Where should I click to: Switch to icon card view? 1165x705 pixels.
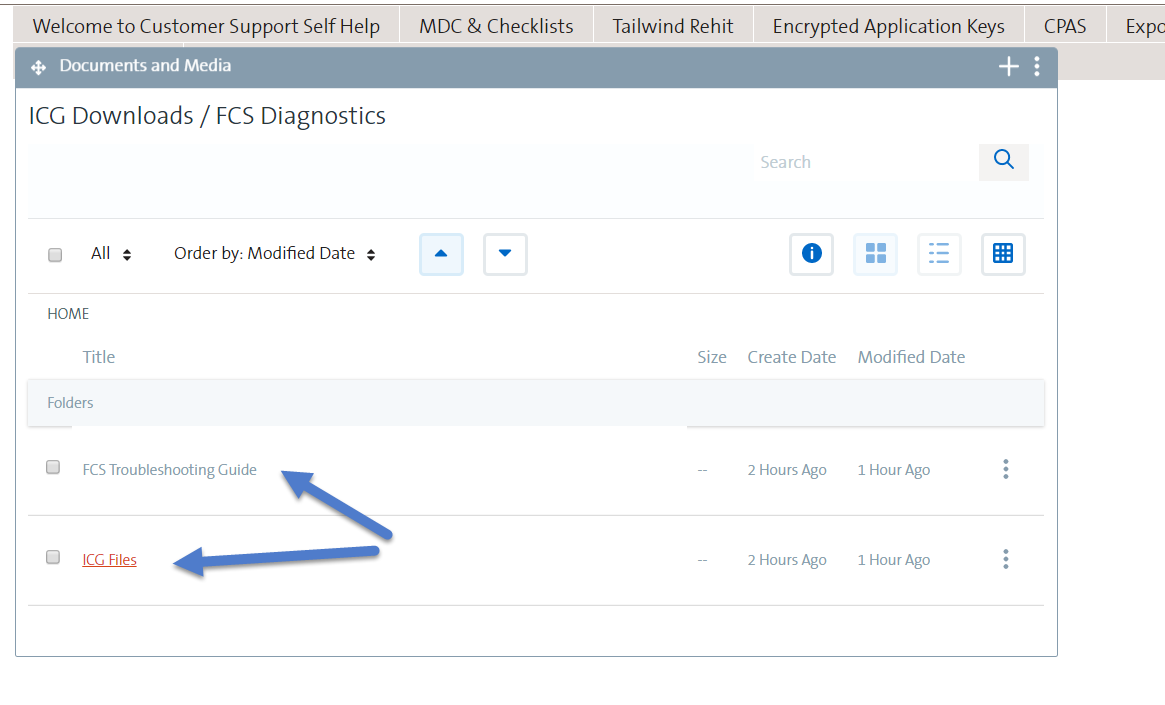pyautogui.click(x=875, y=254)
